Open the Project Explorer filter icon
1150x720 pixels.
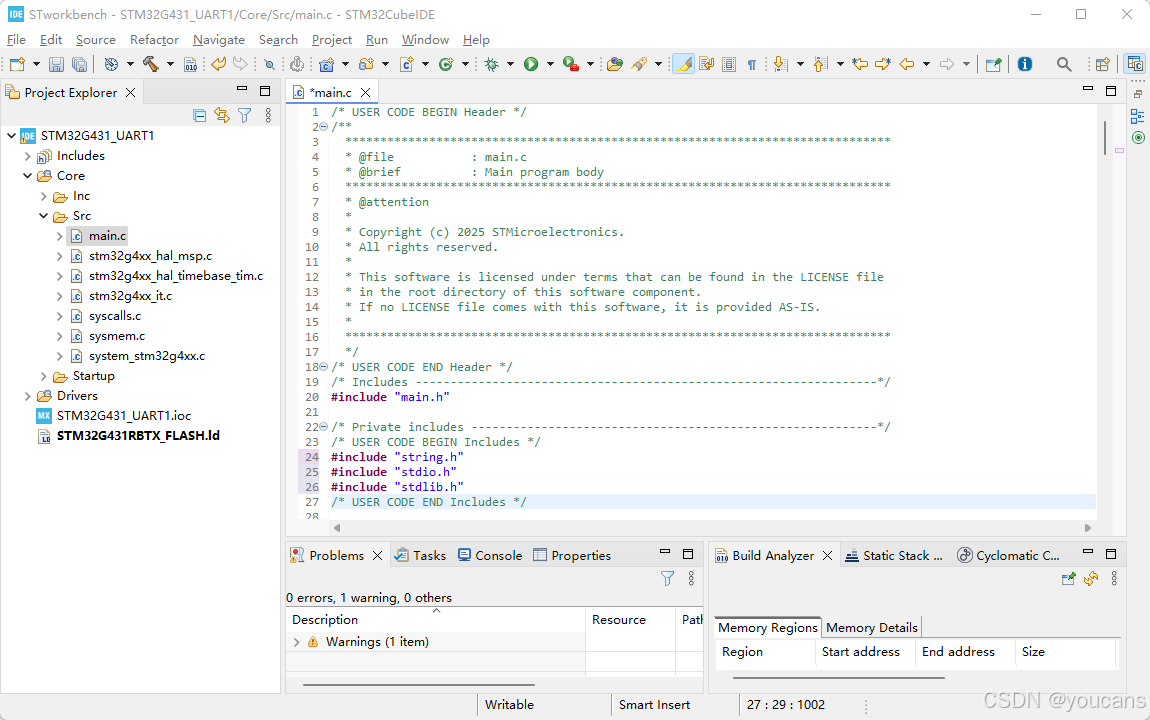[244, 115]
